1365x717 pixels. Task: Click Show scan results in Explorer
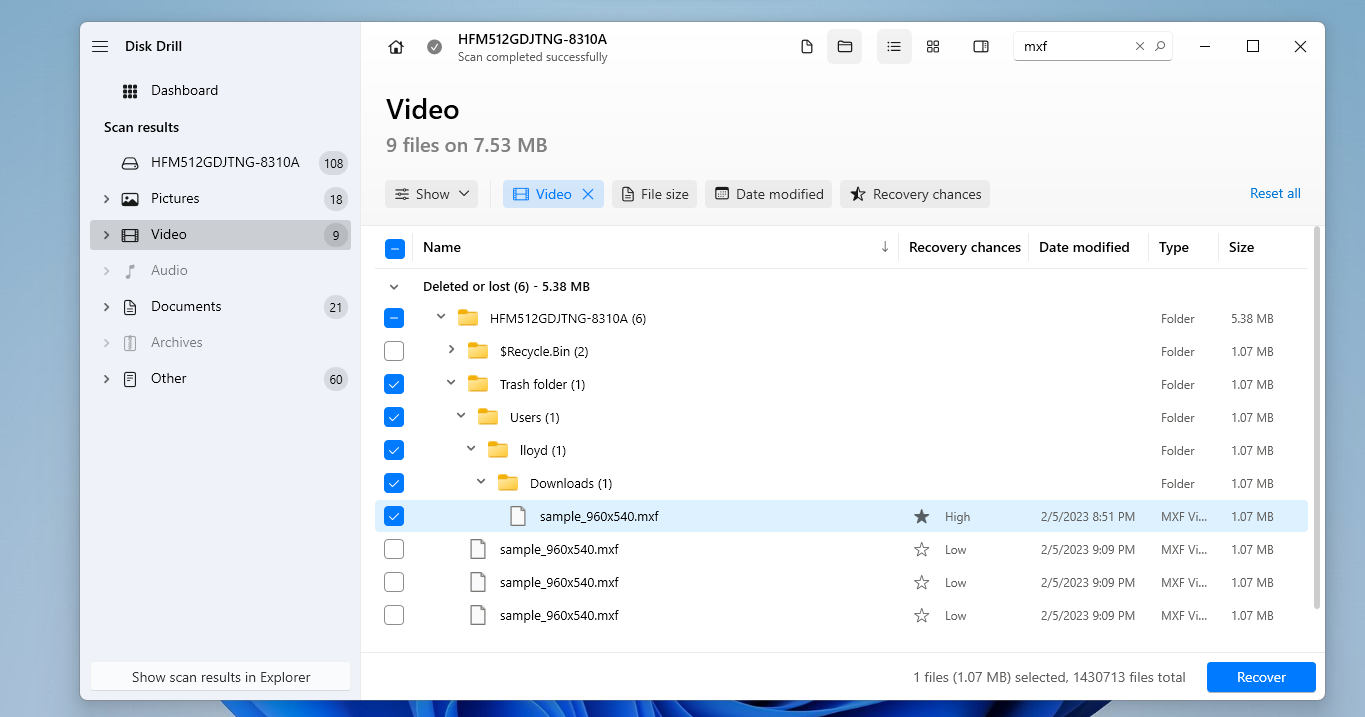(x=221, y=677)
